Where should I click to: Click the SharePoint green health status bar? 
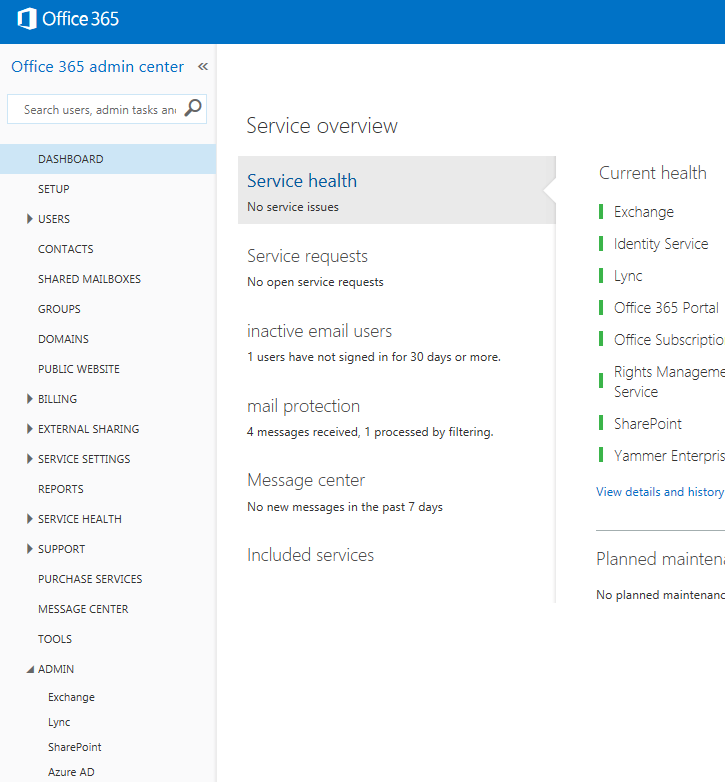[x=601, y=423]
